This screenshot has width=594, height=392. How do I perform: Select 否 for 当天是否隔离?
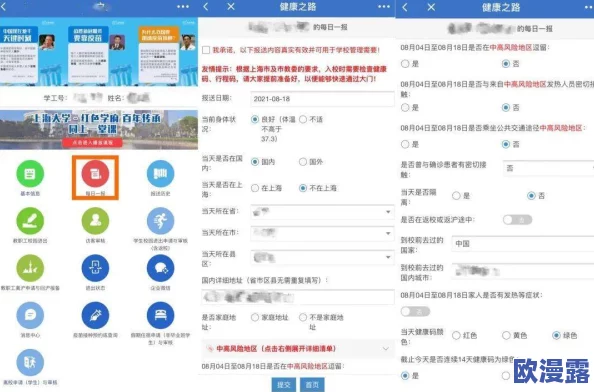[x=531, y=196]
